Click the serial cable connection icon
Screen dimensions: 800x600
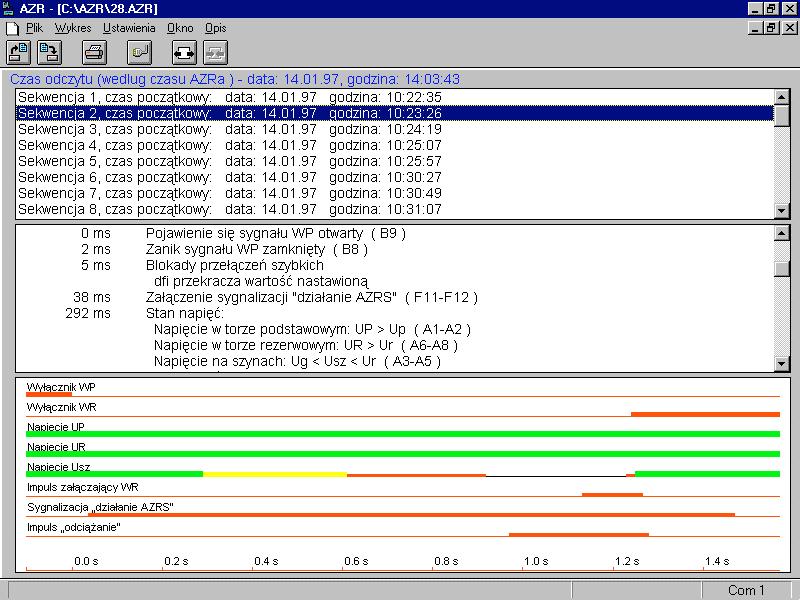(x=139, y=53)
